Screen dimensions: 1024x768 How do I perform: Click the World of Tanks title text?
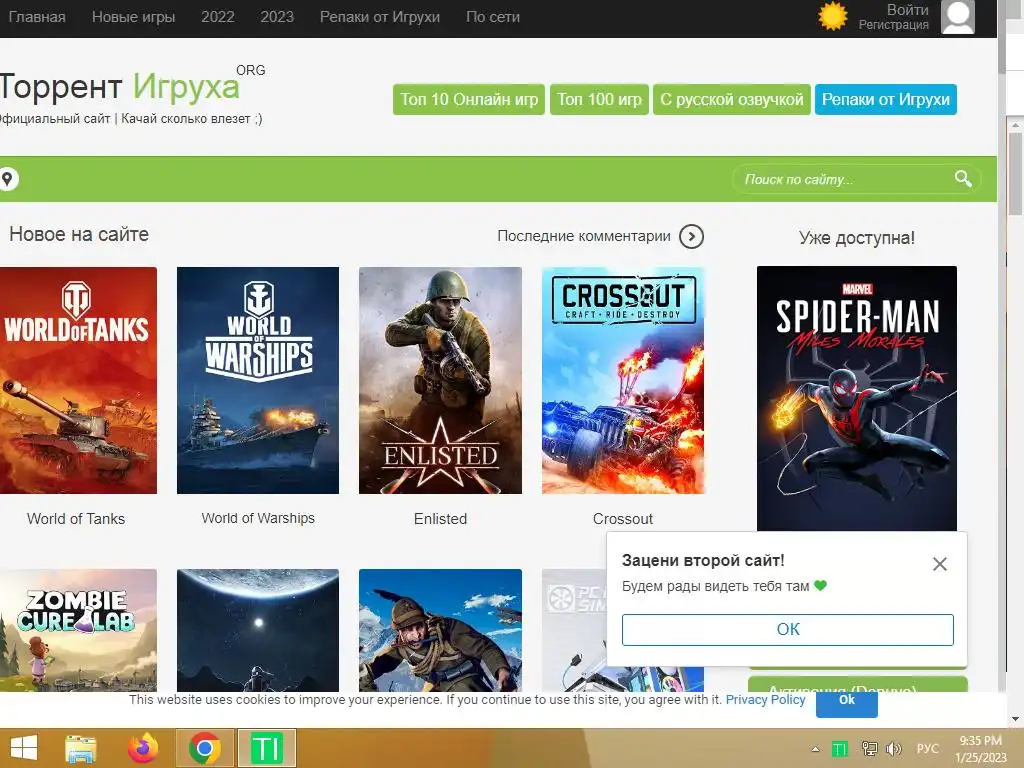[76, 519]
